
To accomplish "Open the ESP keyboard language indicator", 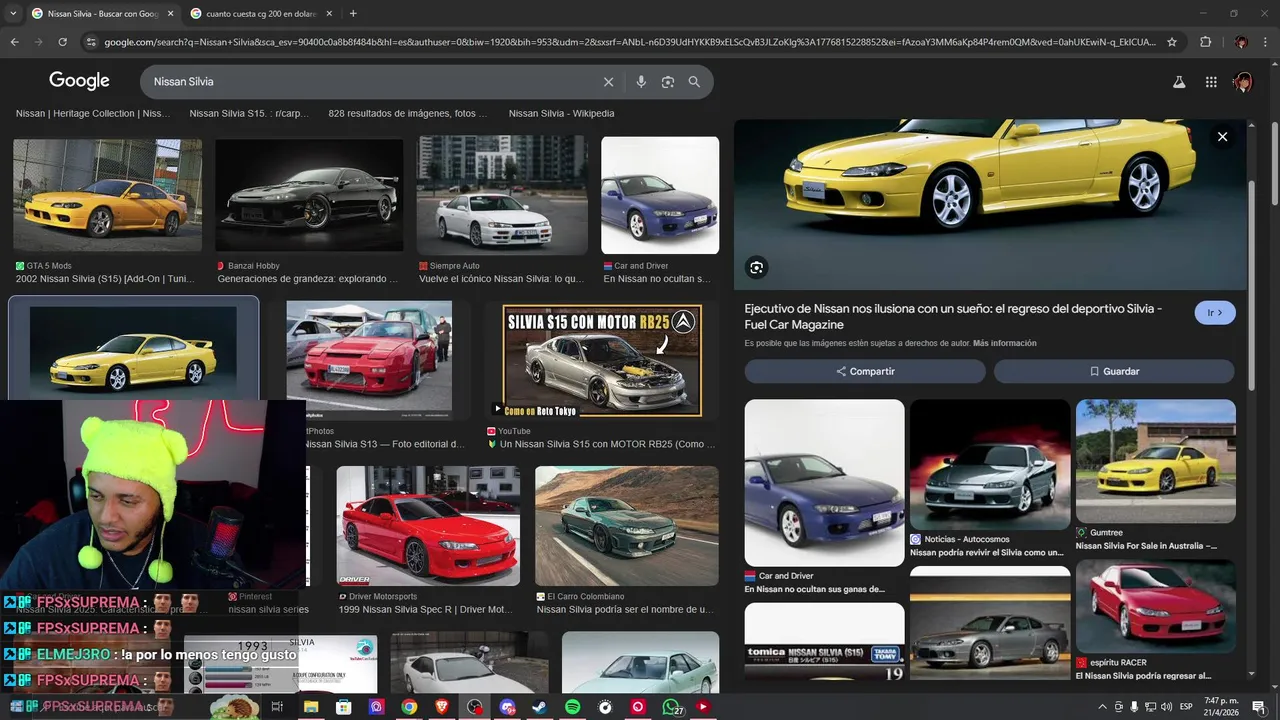I will [x=1186, y=707].
